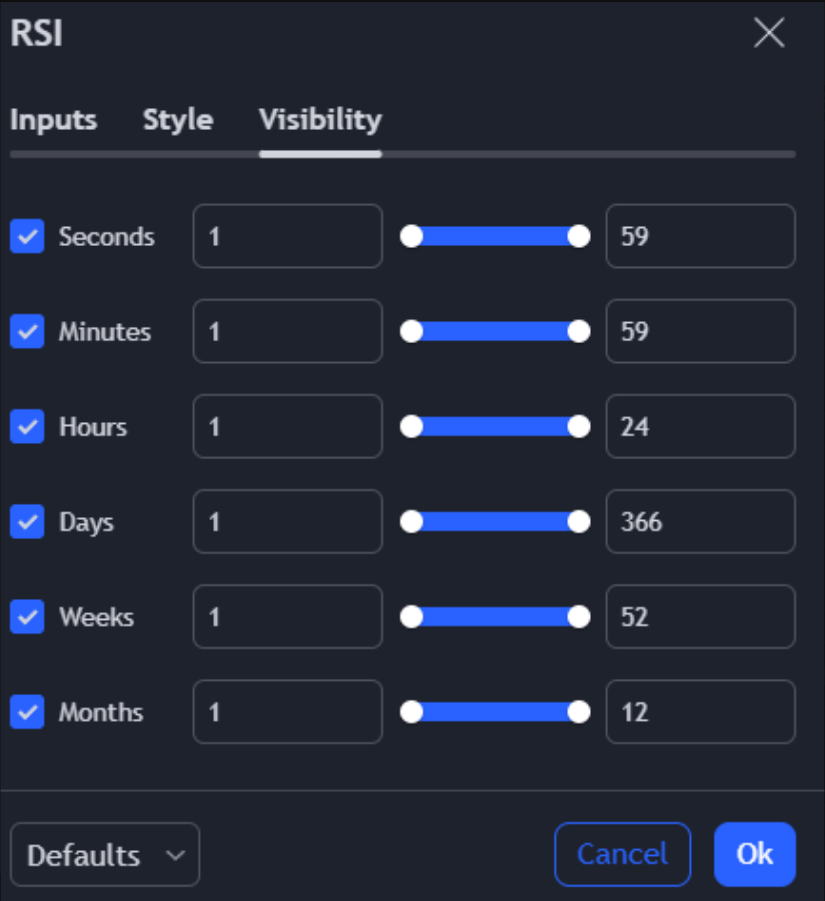Viewport: 825px width, 901px height.
Task: Disable the Hours visibility checkbox
Action: 27,426
